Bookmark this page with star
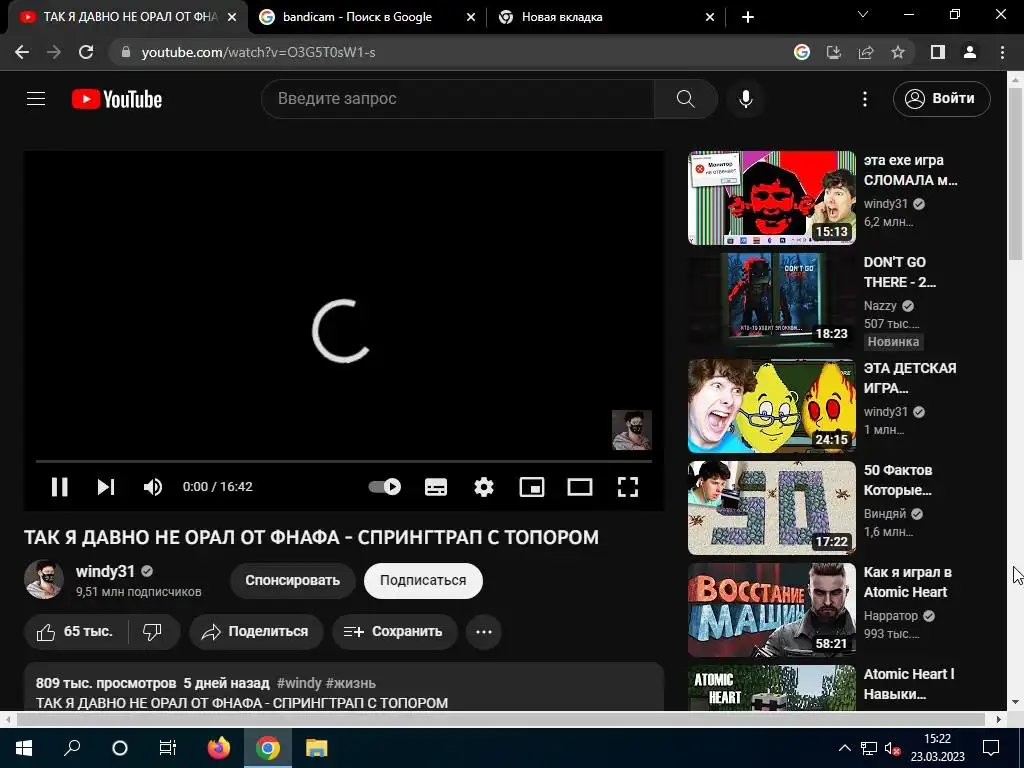Screen dimensions: 1024x768 (898, 52)
